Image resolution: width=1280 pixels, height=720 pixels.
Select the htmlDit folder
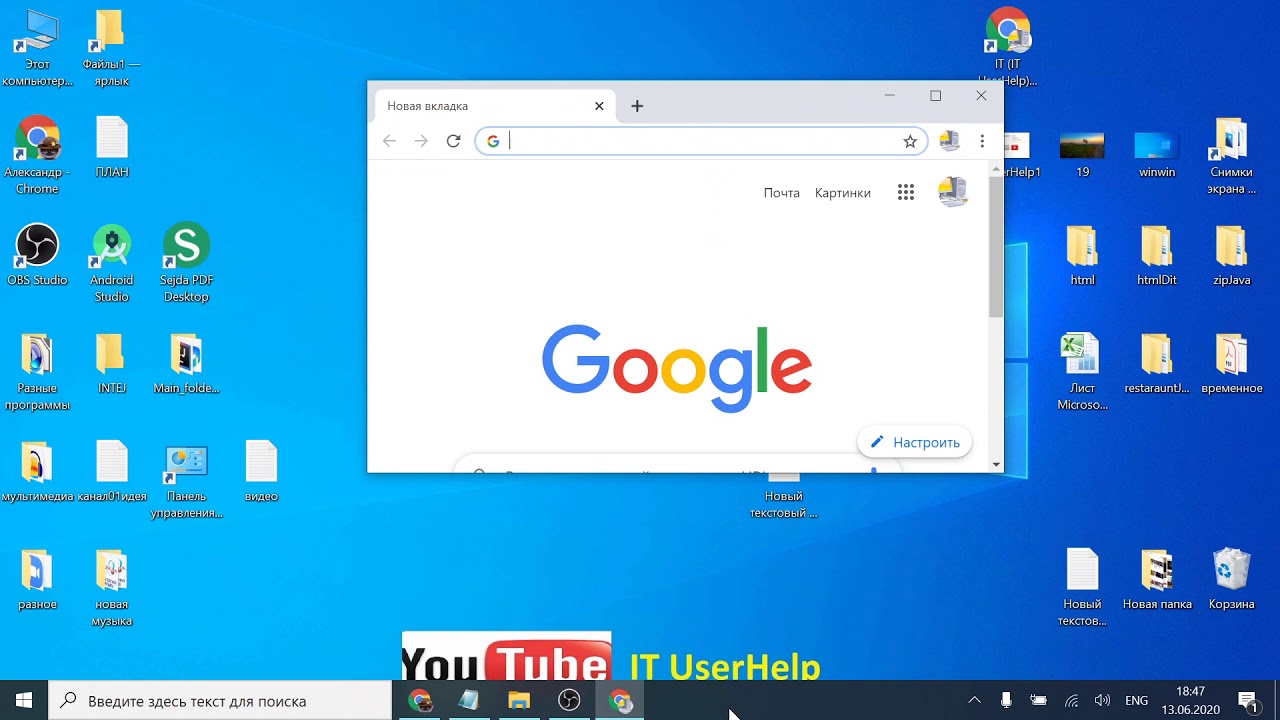pyautogui.click(x=1157, y=255)
